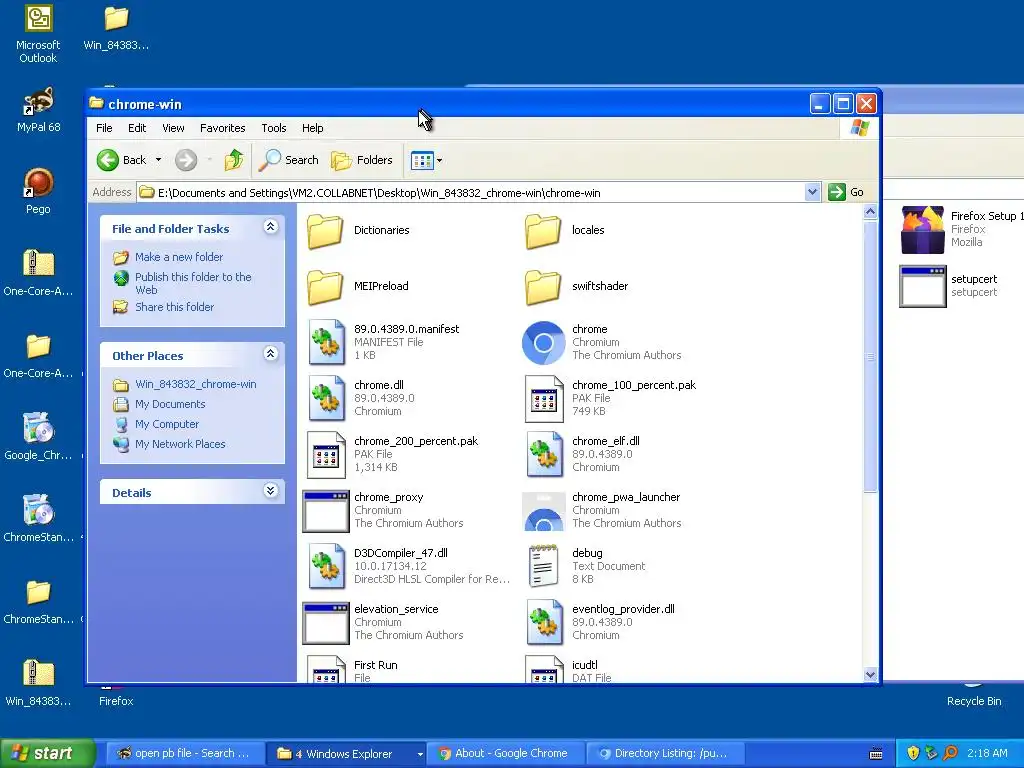Click the icudtl file name
Screen dimensions: 1024x768
point(584,665)
